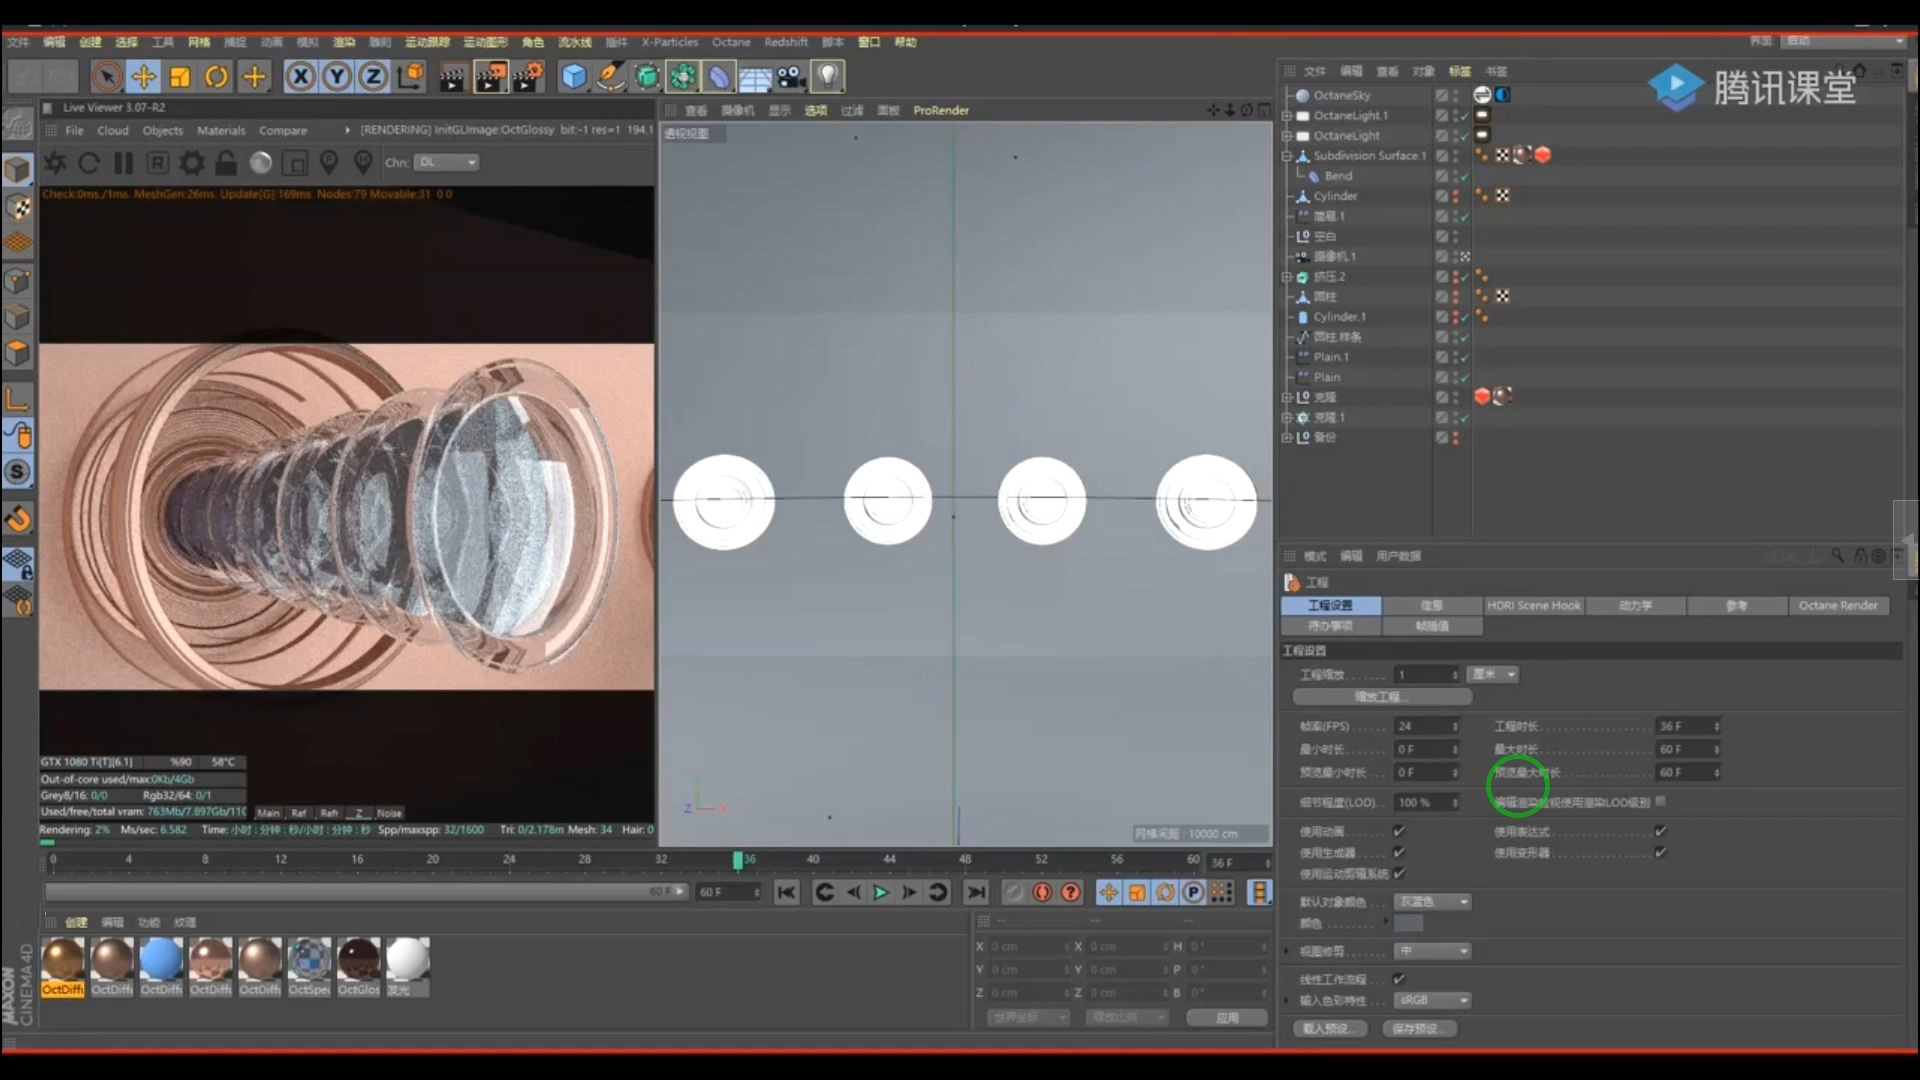Click the lock resolution padlock icon
Viewport: 1920px width, 1080px height.
tap(226, 163)
